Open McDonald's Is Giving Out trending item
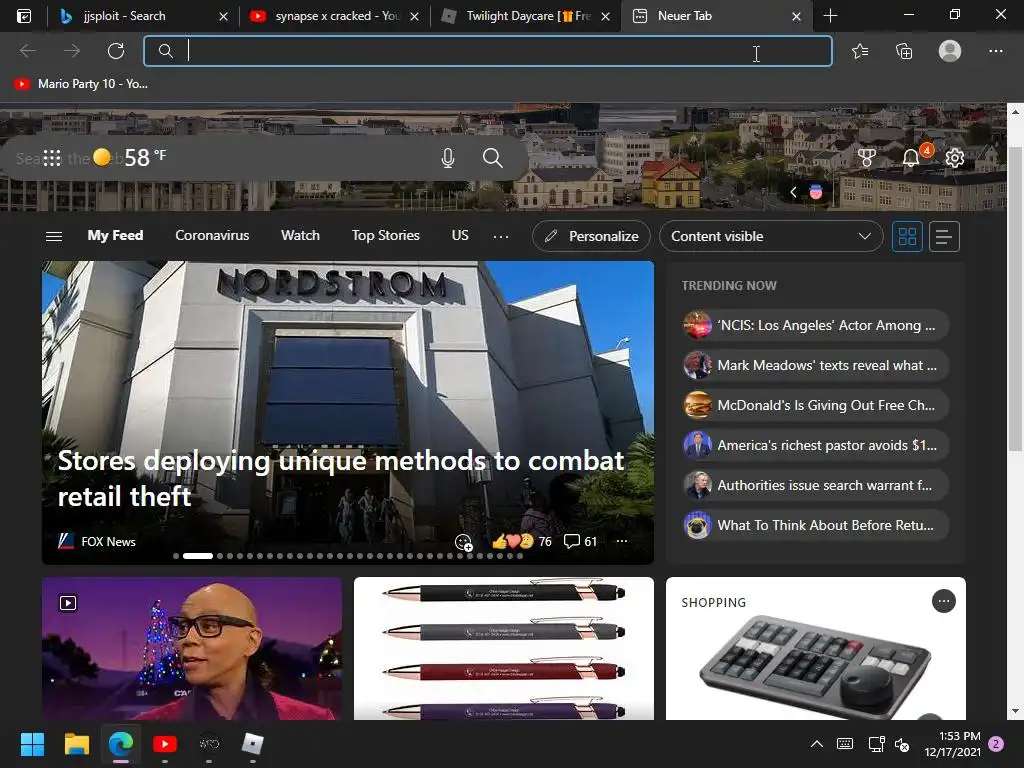 815,405
